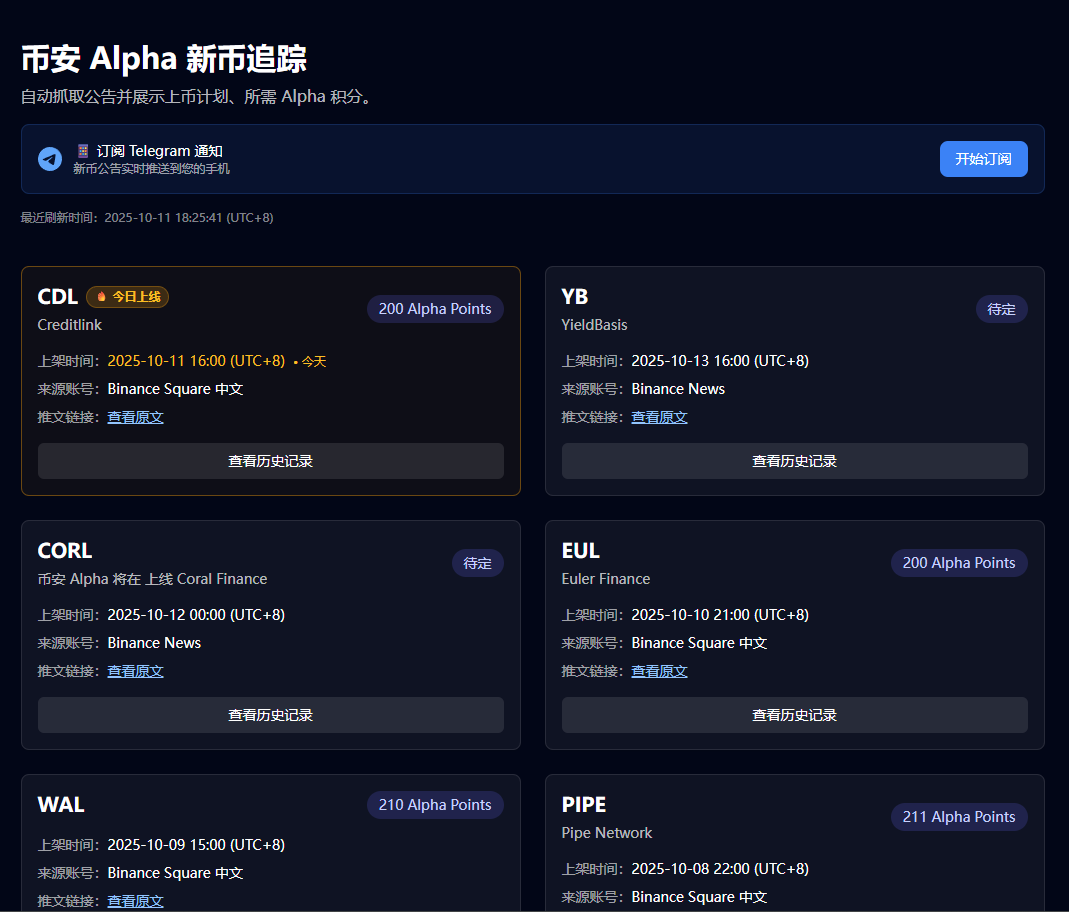
Task: Click the 币安 Alpha 新币追踪 page title
Action: 164,59
